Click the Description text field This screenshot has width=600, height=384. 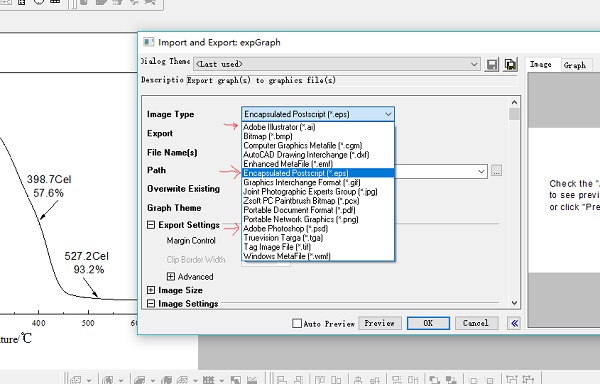coord(351,80)
